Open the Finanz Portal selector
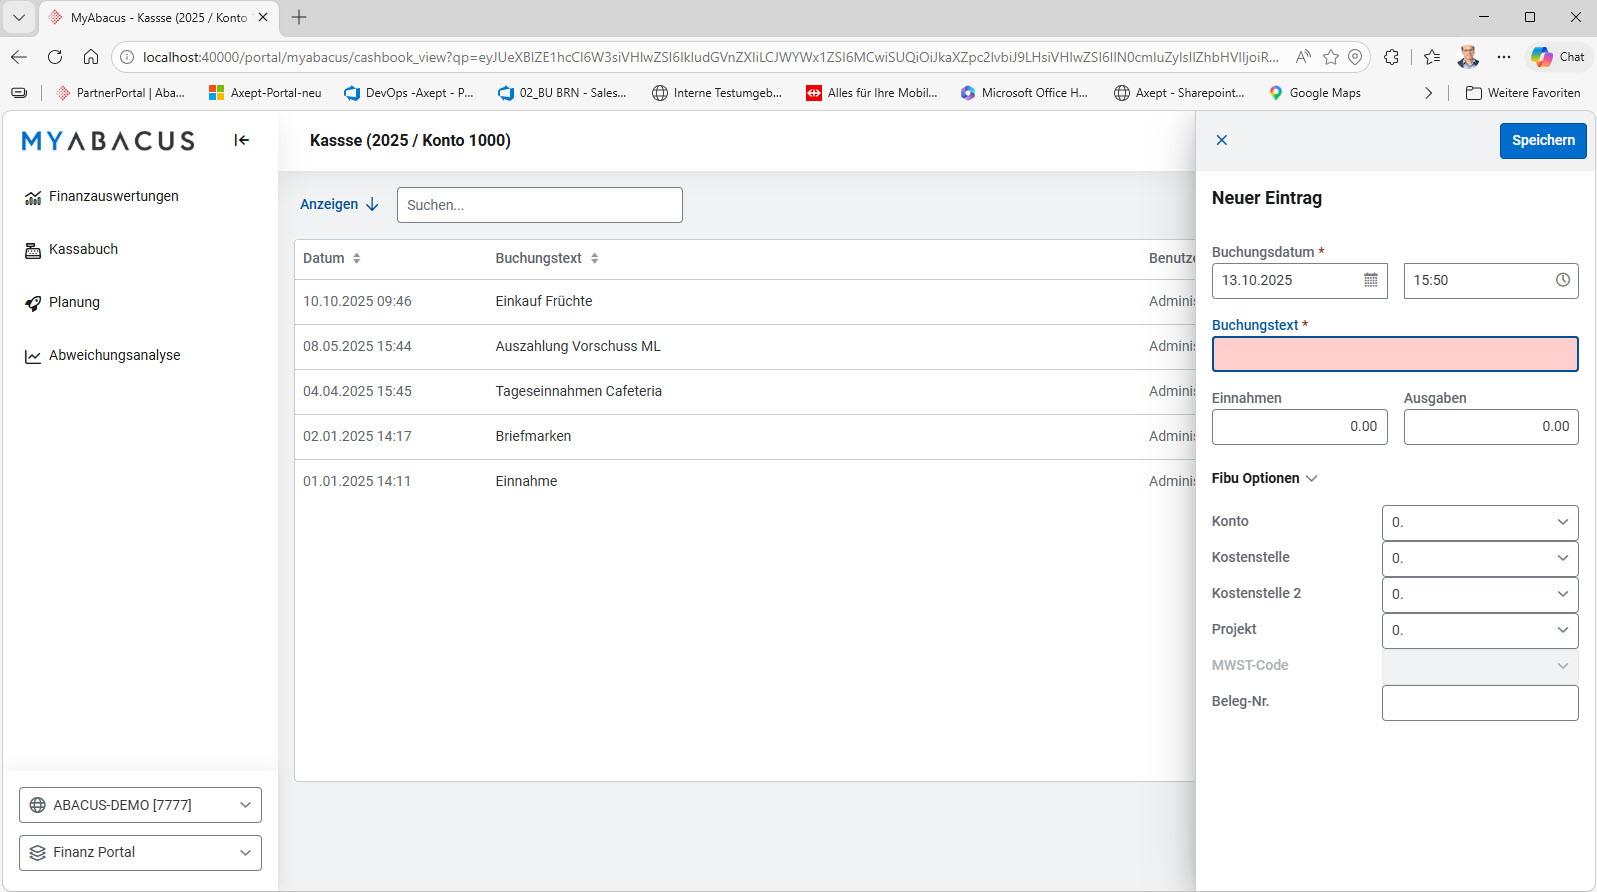The image size is (1597, 892). (140, 853)
